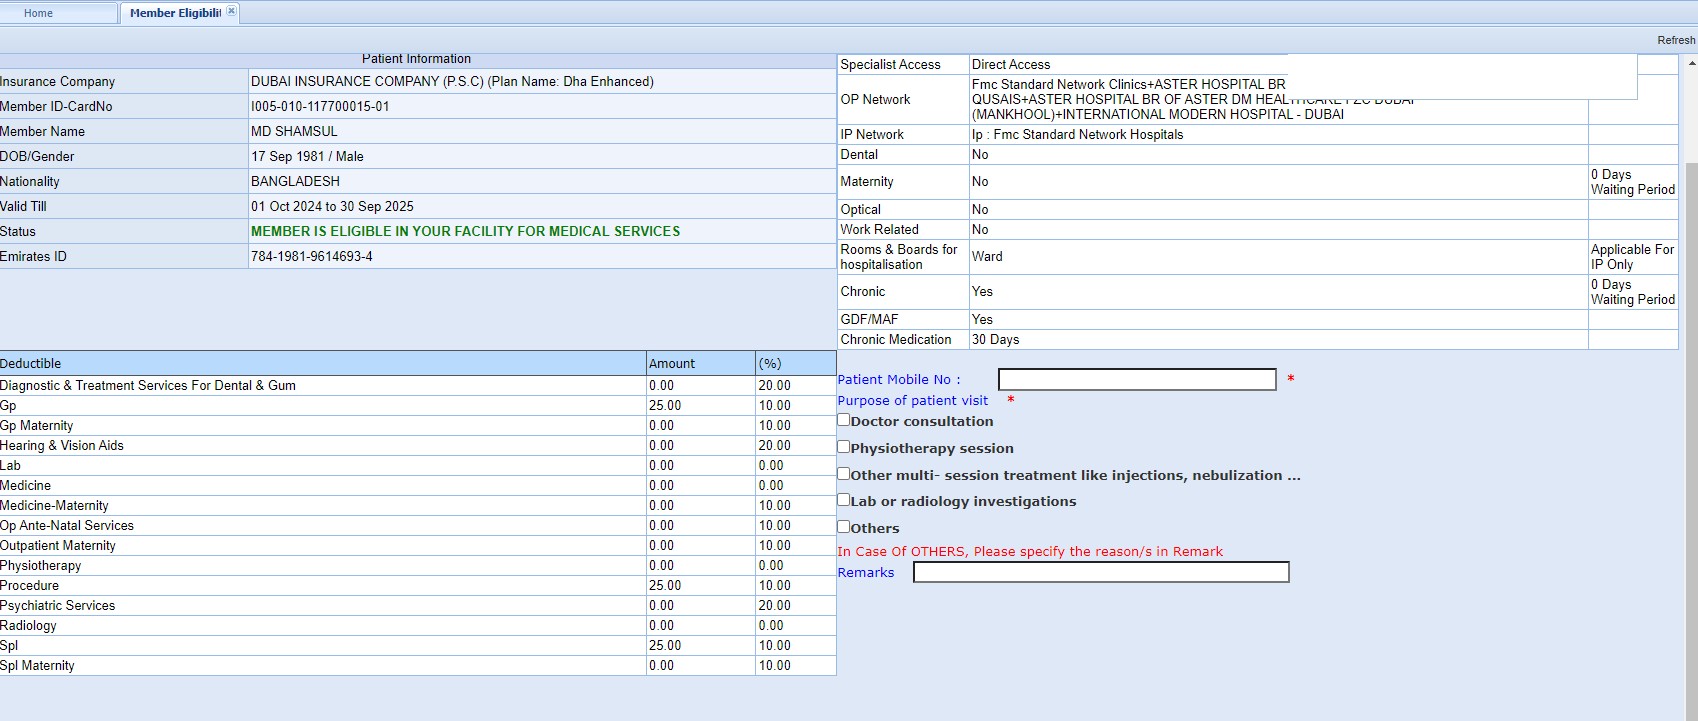Toggle the Others checkbox
The height and width of the screenshot is (721, 1698).
pyautogui.click(x=844, y=527)
